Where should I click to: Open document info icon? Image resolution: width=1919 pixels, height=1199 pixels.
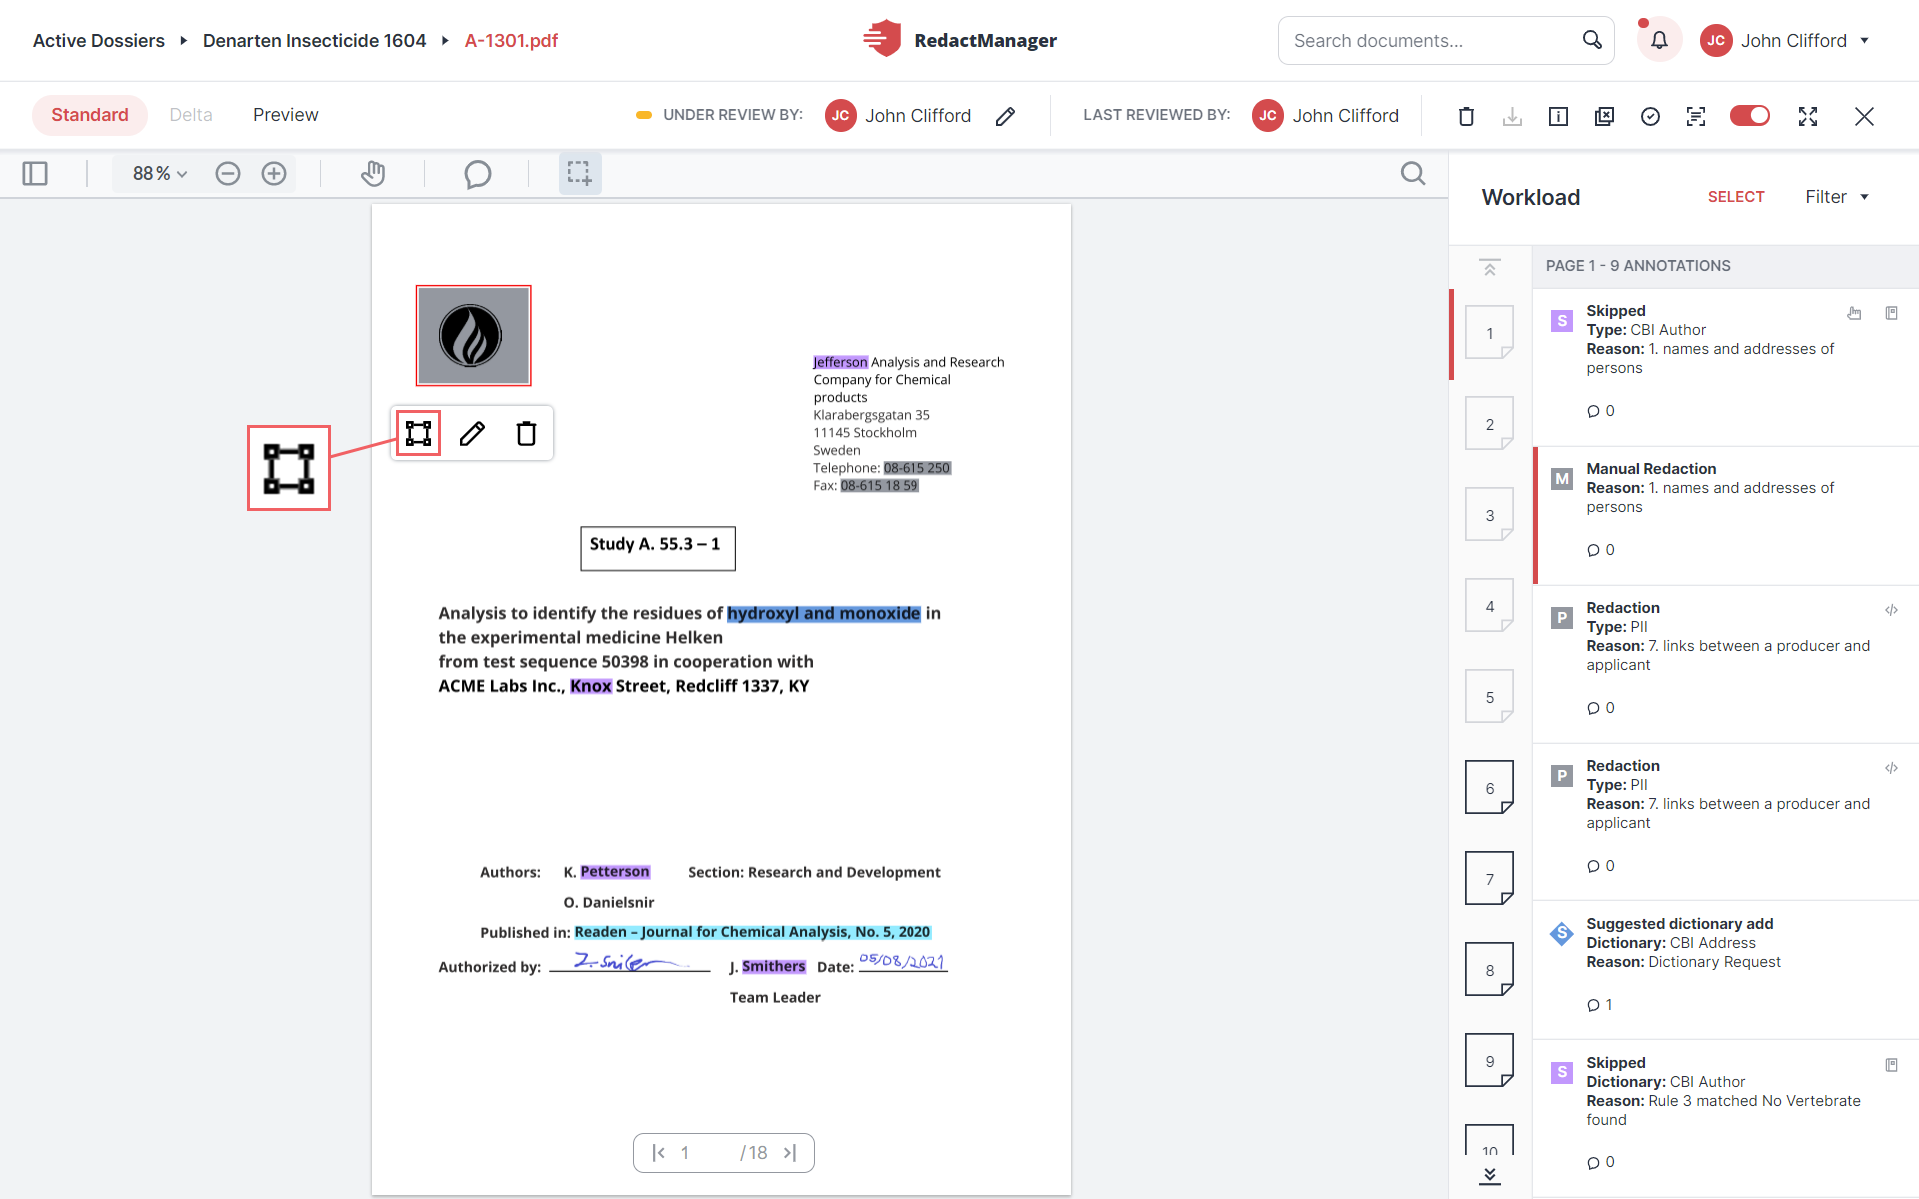[x=1558, y=116]
